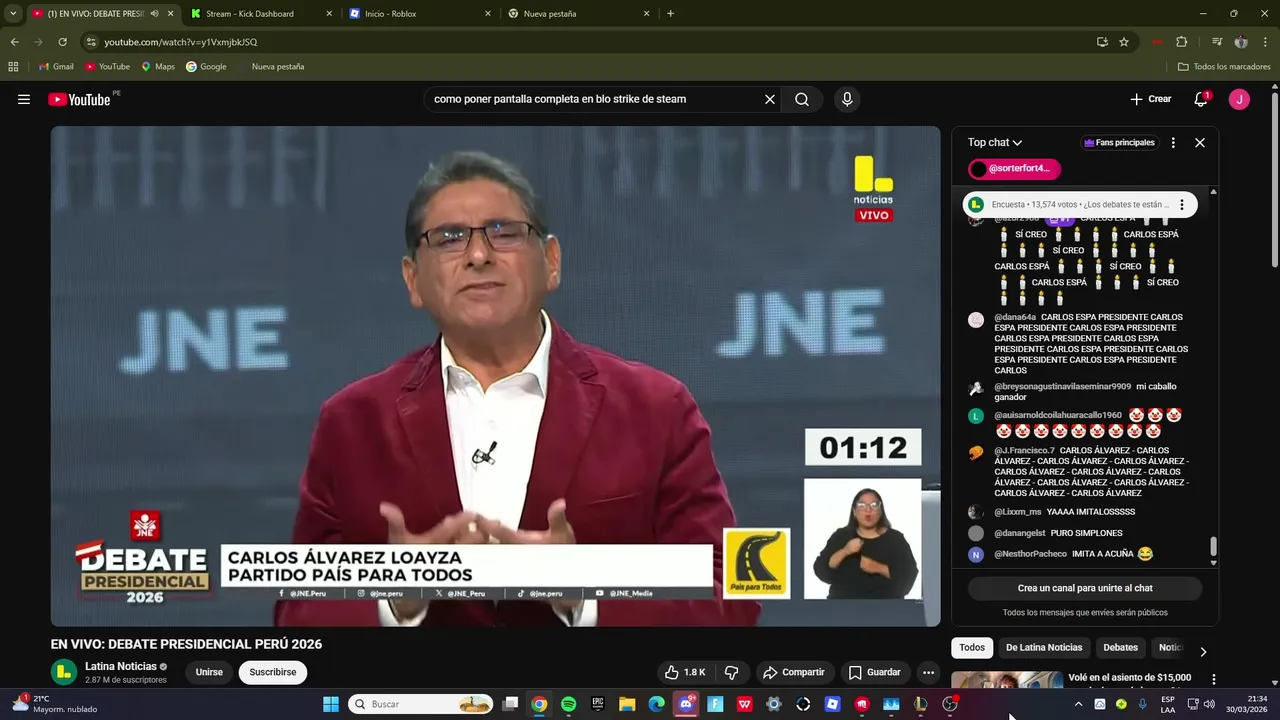Open Todos los marcadores folder

click(x=1224, y=67)
